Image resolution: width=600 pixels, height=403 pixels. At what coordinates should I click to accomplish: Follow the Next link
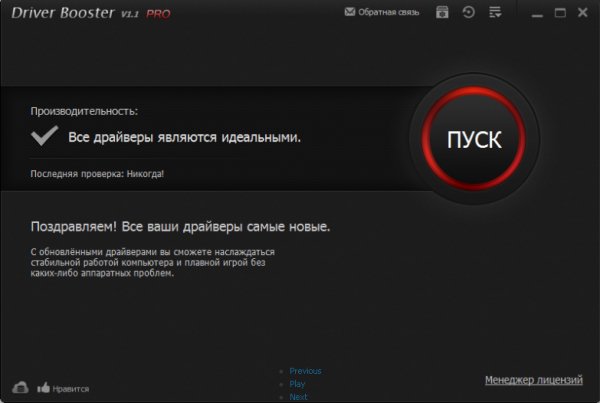[x=298, y=397]
